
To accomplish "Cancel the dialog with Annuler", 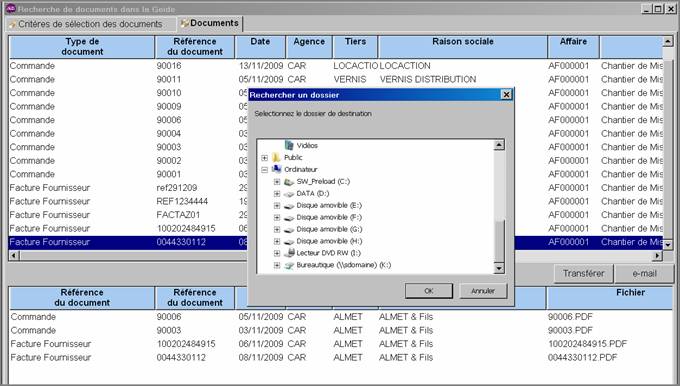I will pyautogui.click(x=483, y=291).
